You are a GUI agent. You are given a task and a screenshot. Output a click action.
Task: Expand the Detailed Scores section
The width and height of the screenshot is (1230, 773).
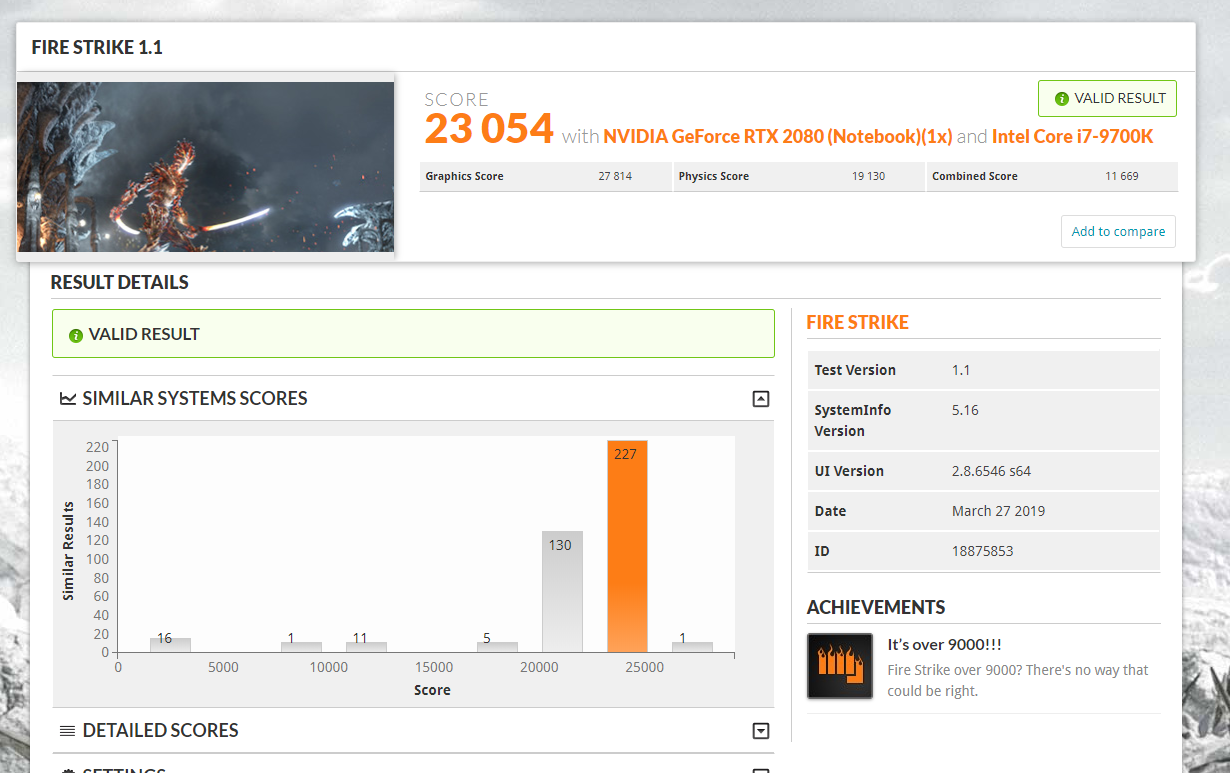[x=760, y=731]
